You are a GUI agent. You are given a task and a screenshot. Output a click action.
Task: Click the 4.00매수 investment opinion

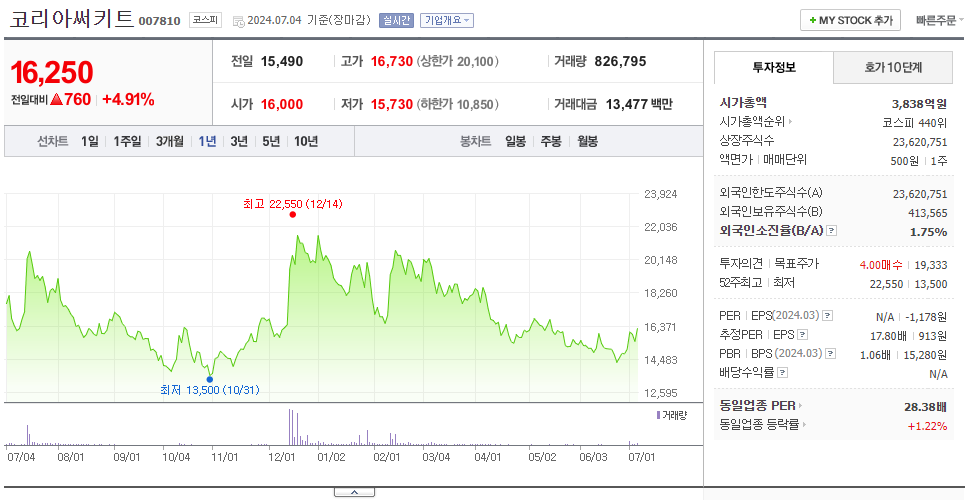(881, 265)
